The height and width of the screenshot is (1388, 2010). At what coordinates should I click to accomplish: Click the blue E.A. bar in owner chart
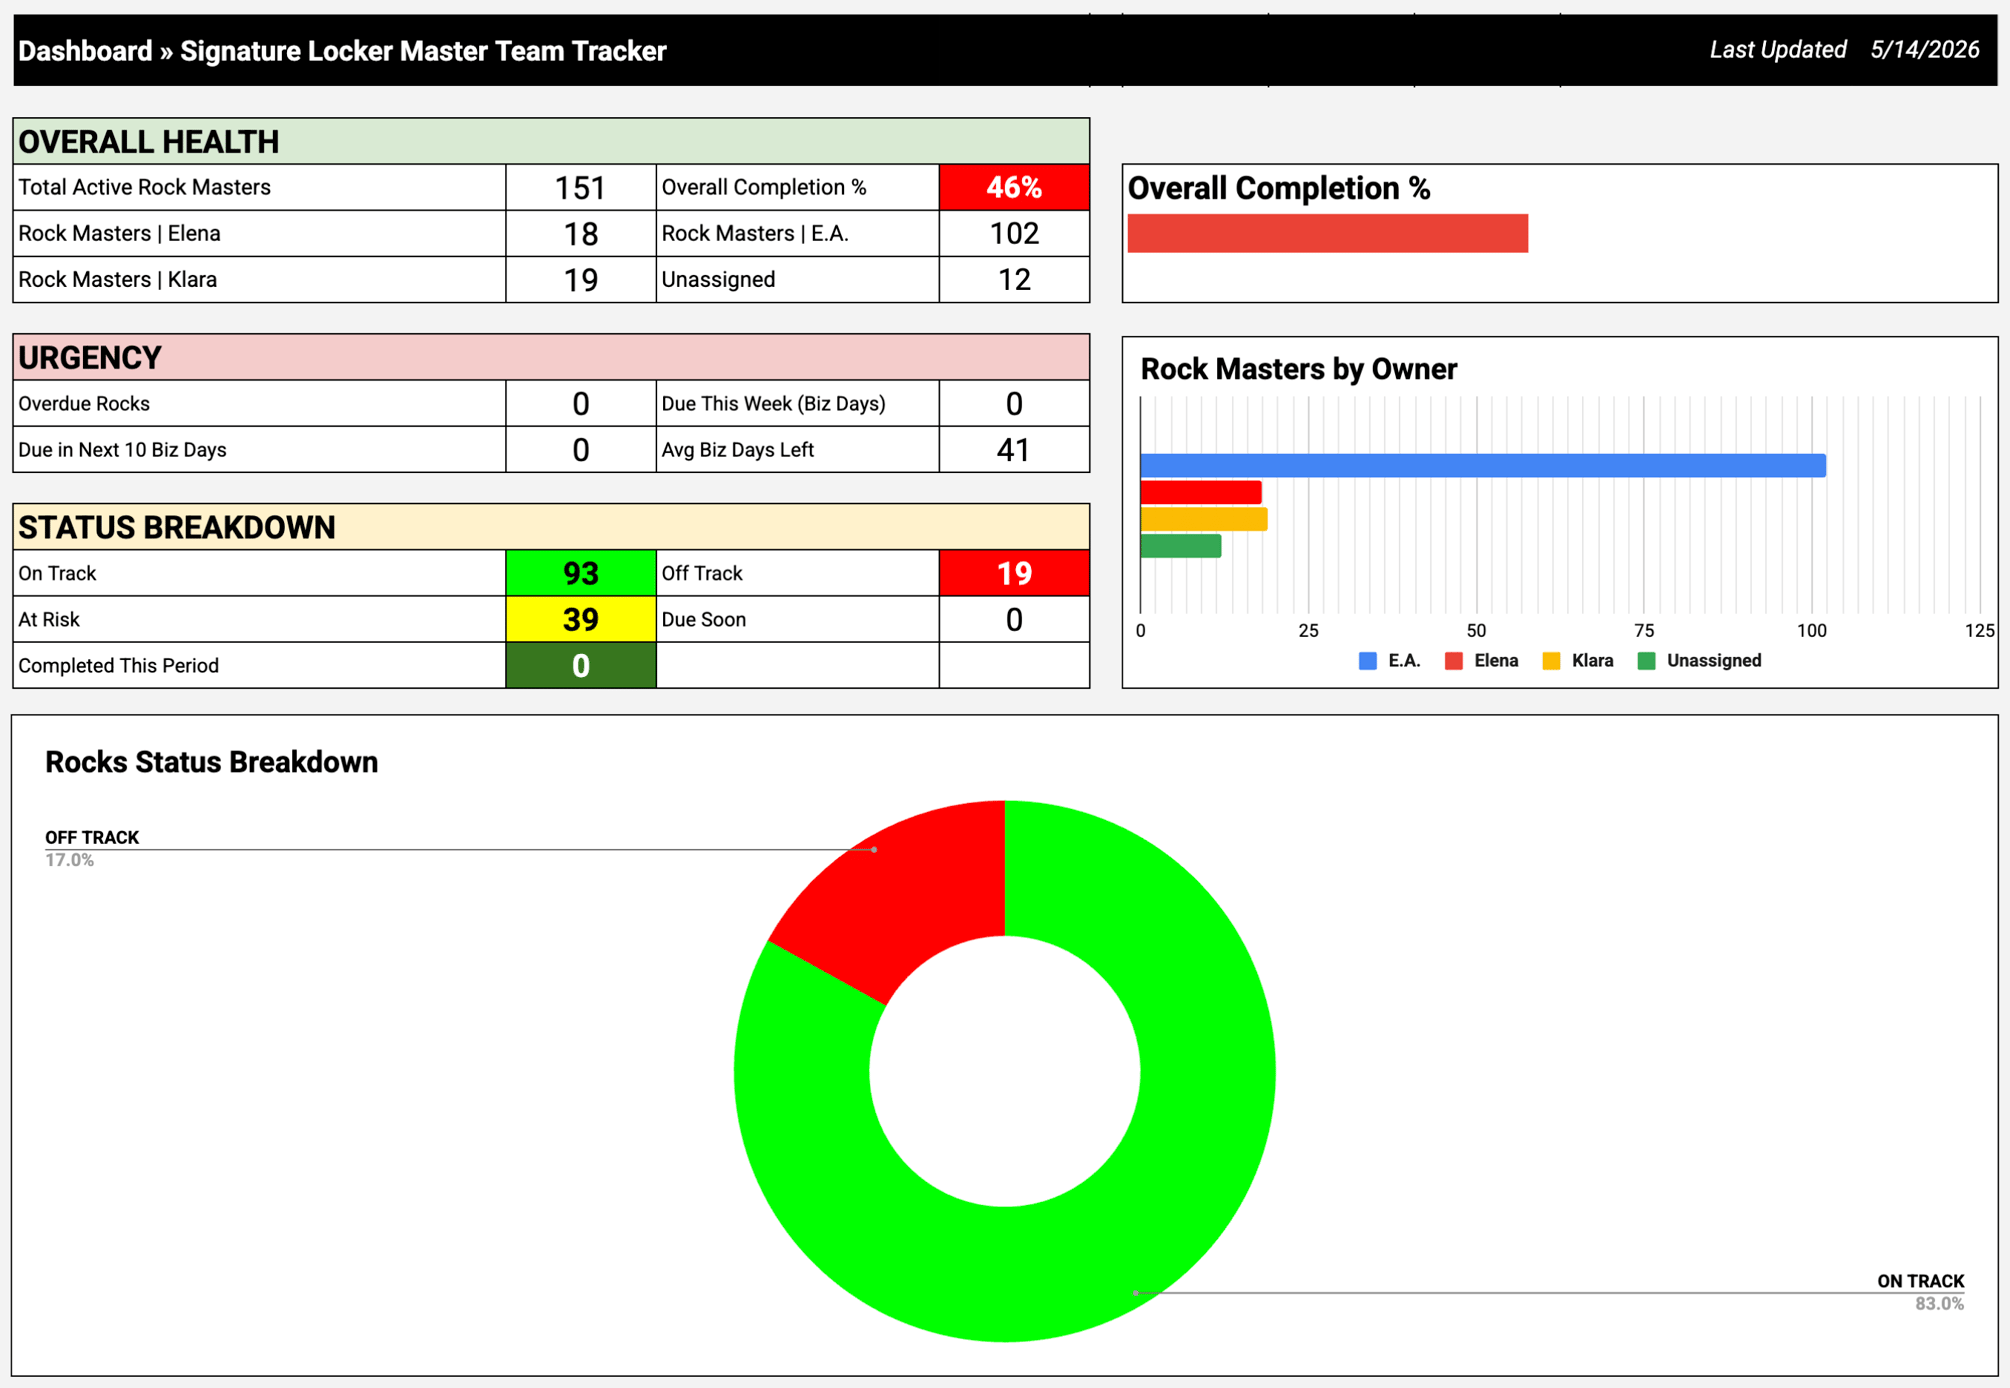click(1483, 465)
